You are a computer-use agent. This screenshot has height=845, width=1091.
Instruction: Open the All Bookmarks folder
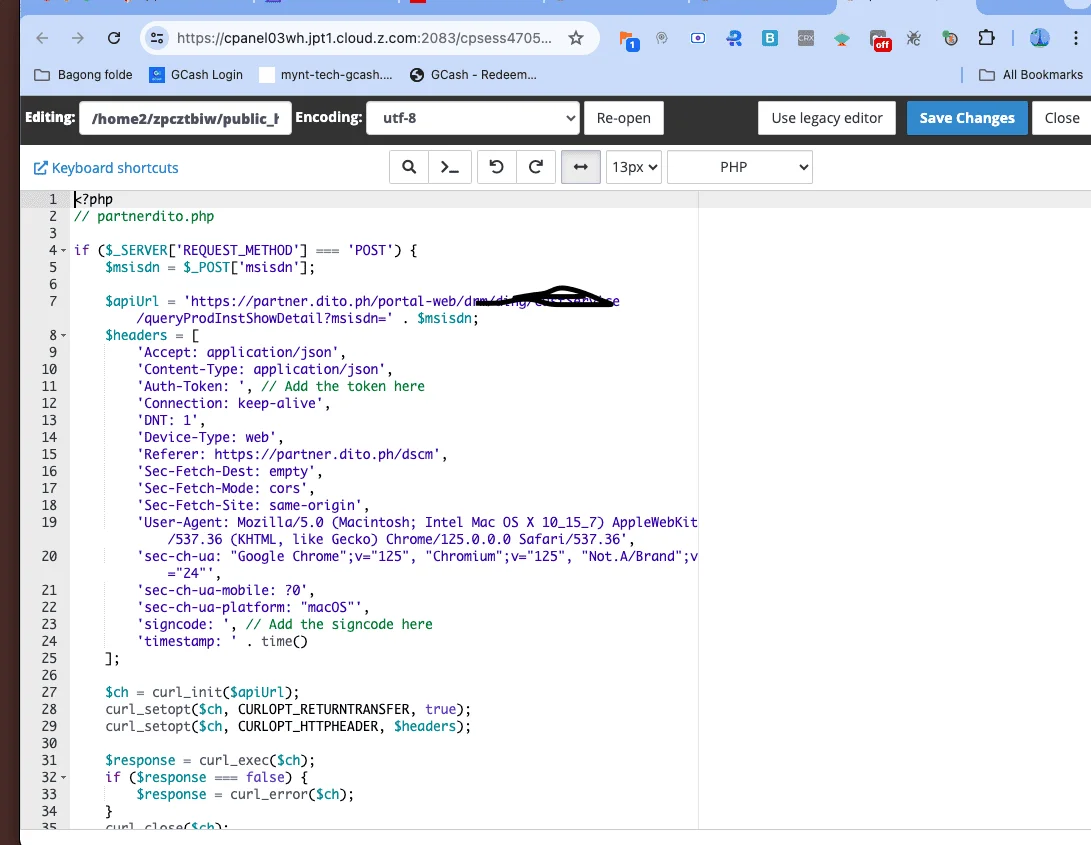pos(1030,74)
